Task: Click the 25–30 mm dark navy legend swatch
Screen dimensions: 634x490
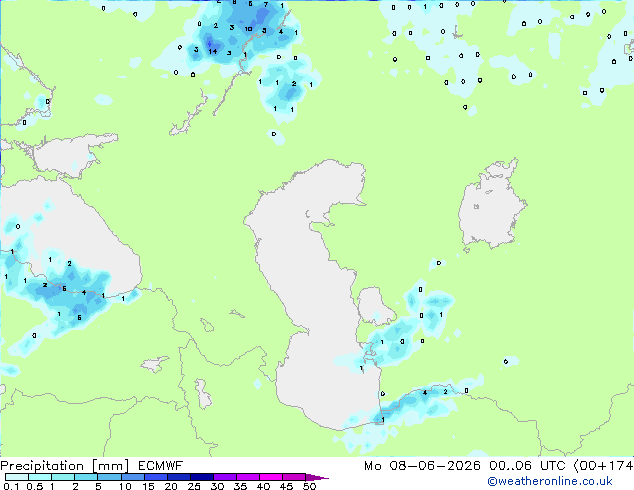Action: [202, 477]
